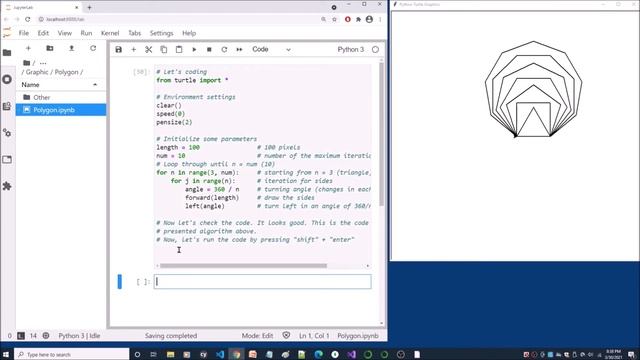
Task: Open the Tabs menu
Action: coord(134,33)
